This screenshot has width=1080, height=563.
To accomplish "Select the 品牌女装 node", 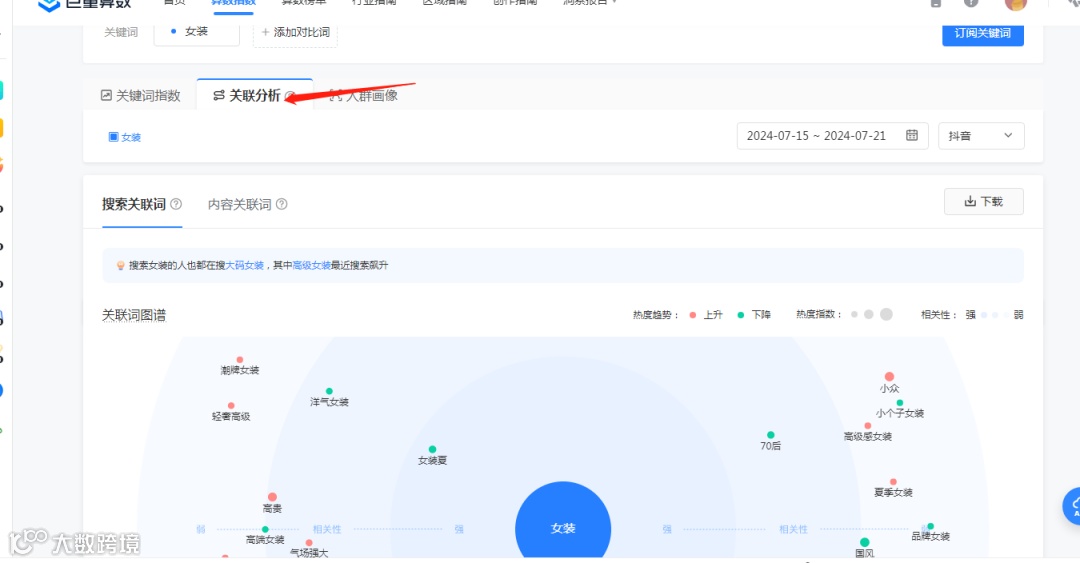I will (931, 526).
